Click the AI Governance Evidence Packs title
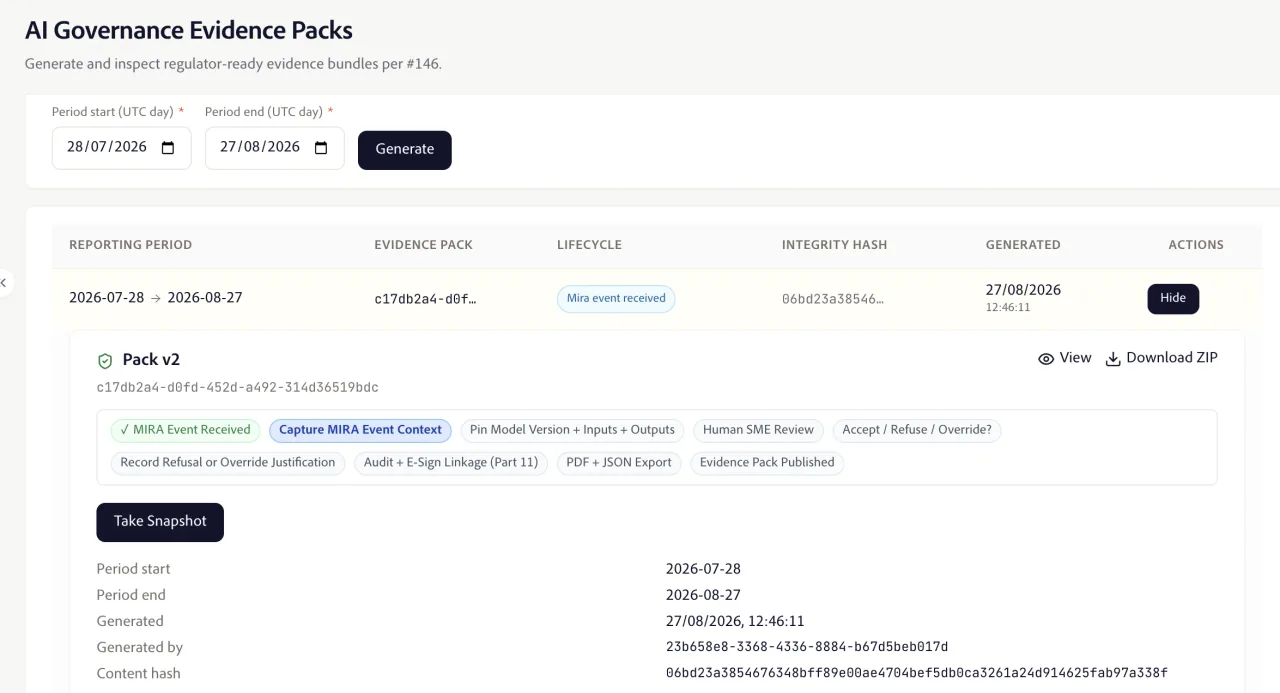This screenshot has height=693, width=1280. click(x=189, y=31)
